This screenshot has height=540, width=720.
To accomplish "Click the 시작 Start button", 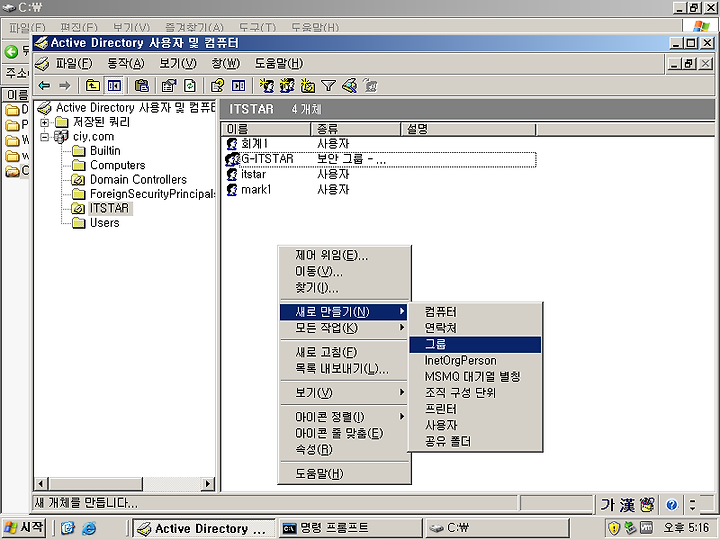I will click(x=24, y=528).
